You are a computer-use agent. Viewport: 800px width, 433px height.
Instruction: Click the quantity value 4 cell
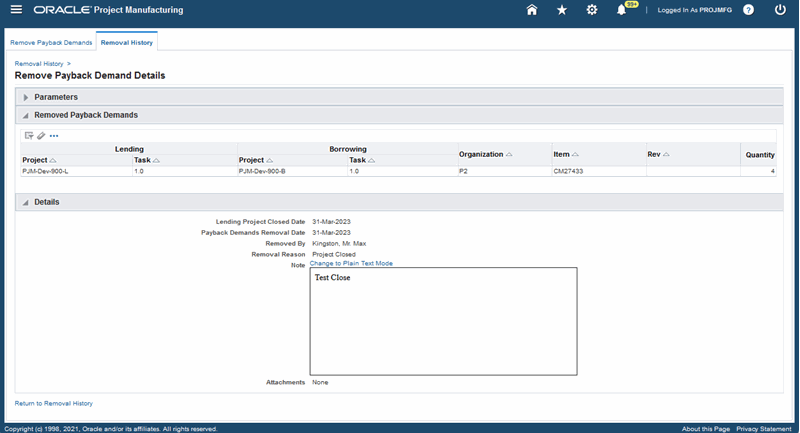(x=758, y=171)
